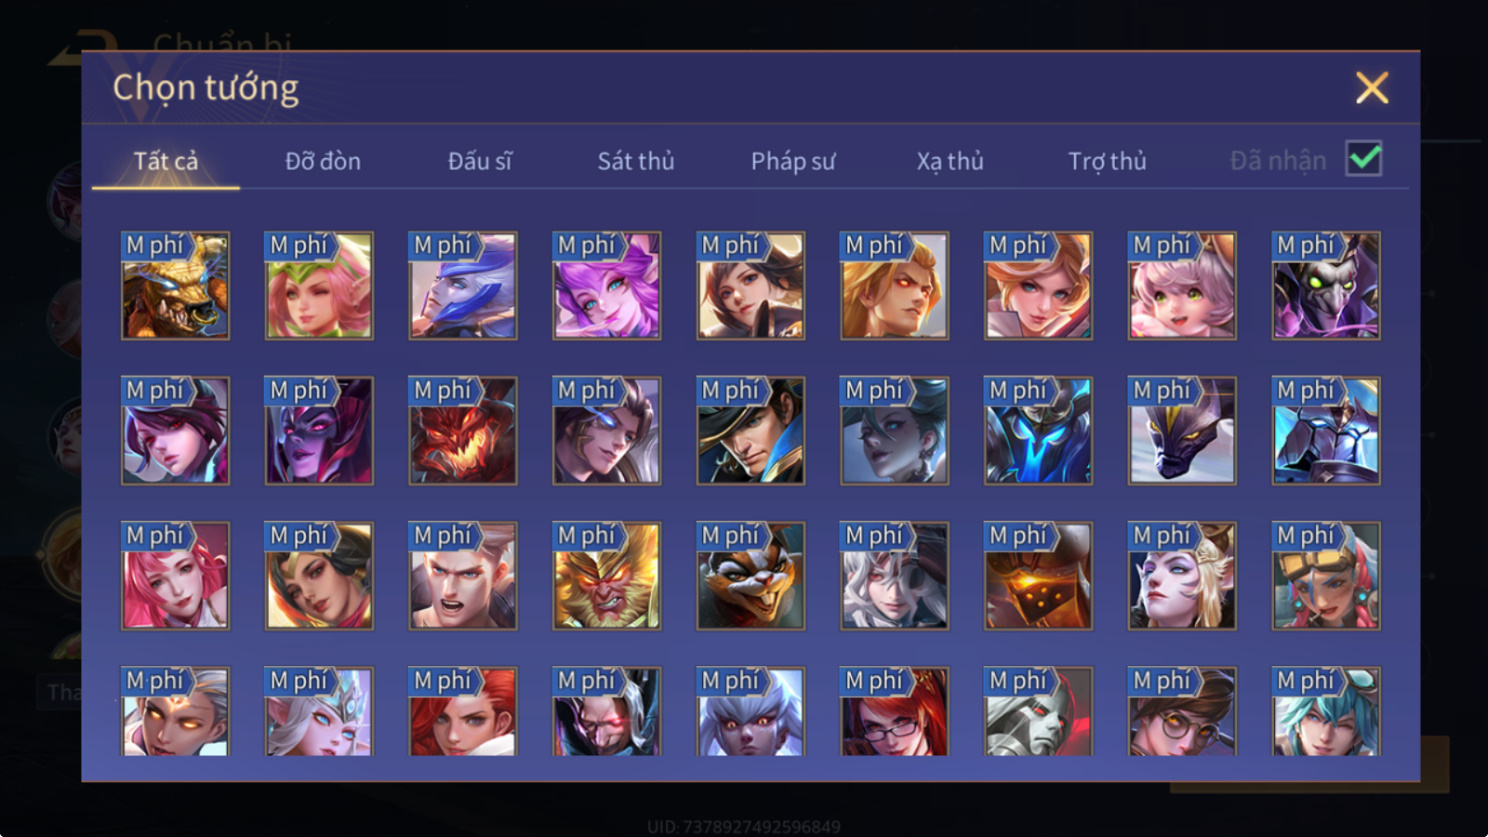The height and width of the screenshot is (837, 1488).
Task: Select the blue-armored knight with glowing visor
Action: [1038, 431]
